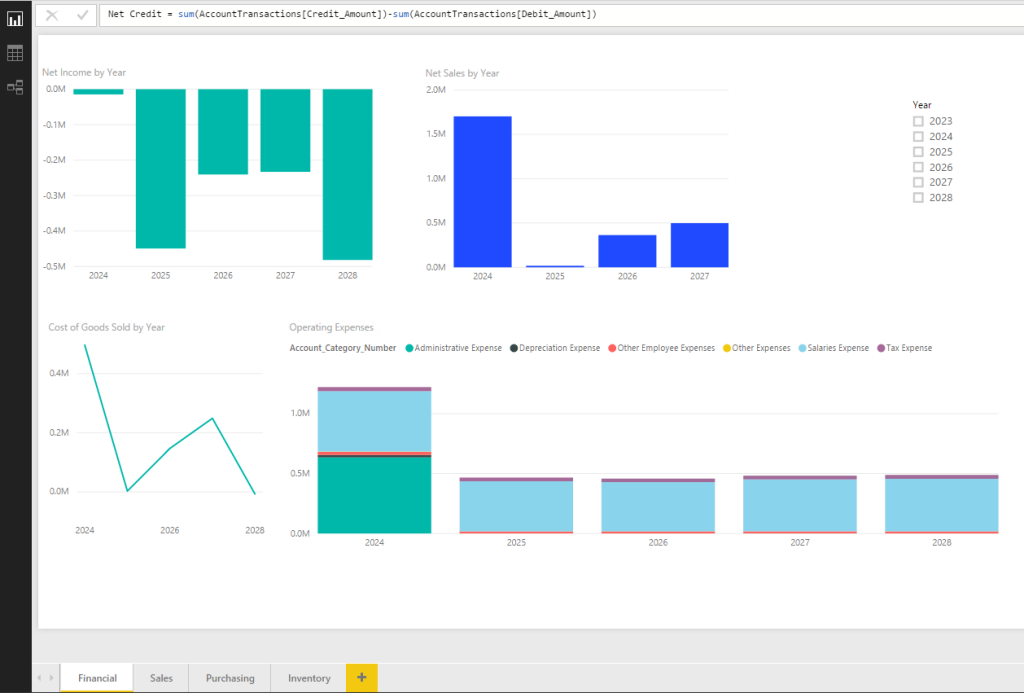Select Salaries Expense legend color marker
This screenshot has width=1024, height=693.
click(802, 348)
